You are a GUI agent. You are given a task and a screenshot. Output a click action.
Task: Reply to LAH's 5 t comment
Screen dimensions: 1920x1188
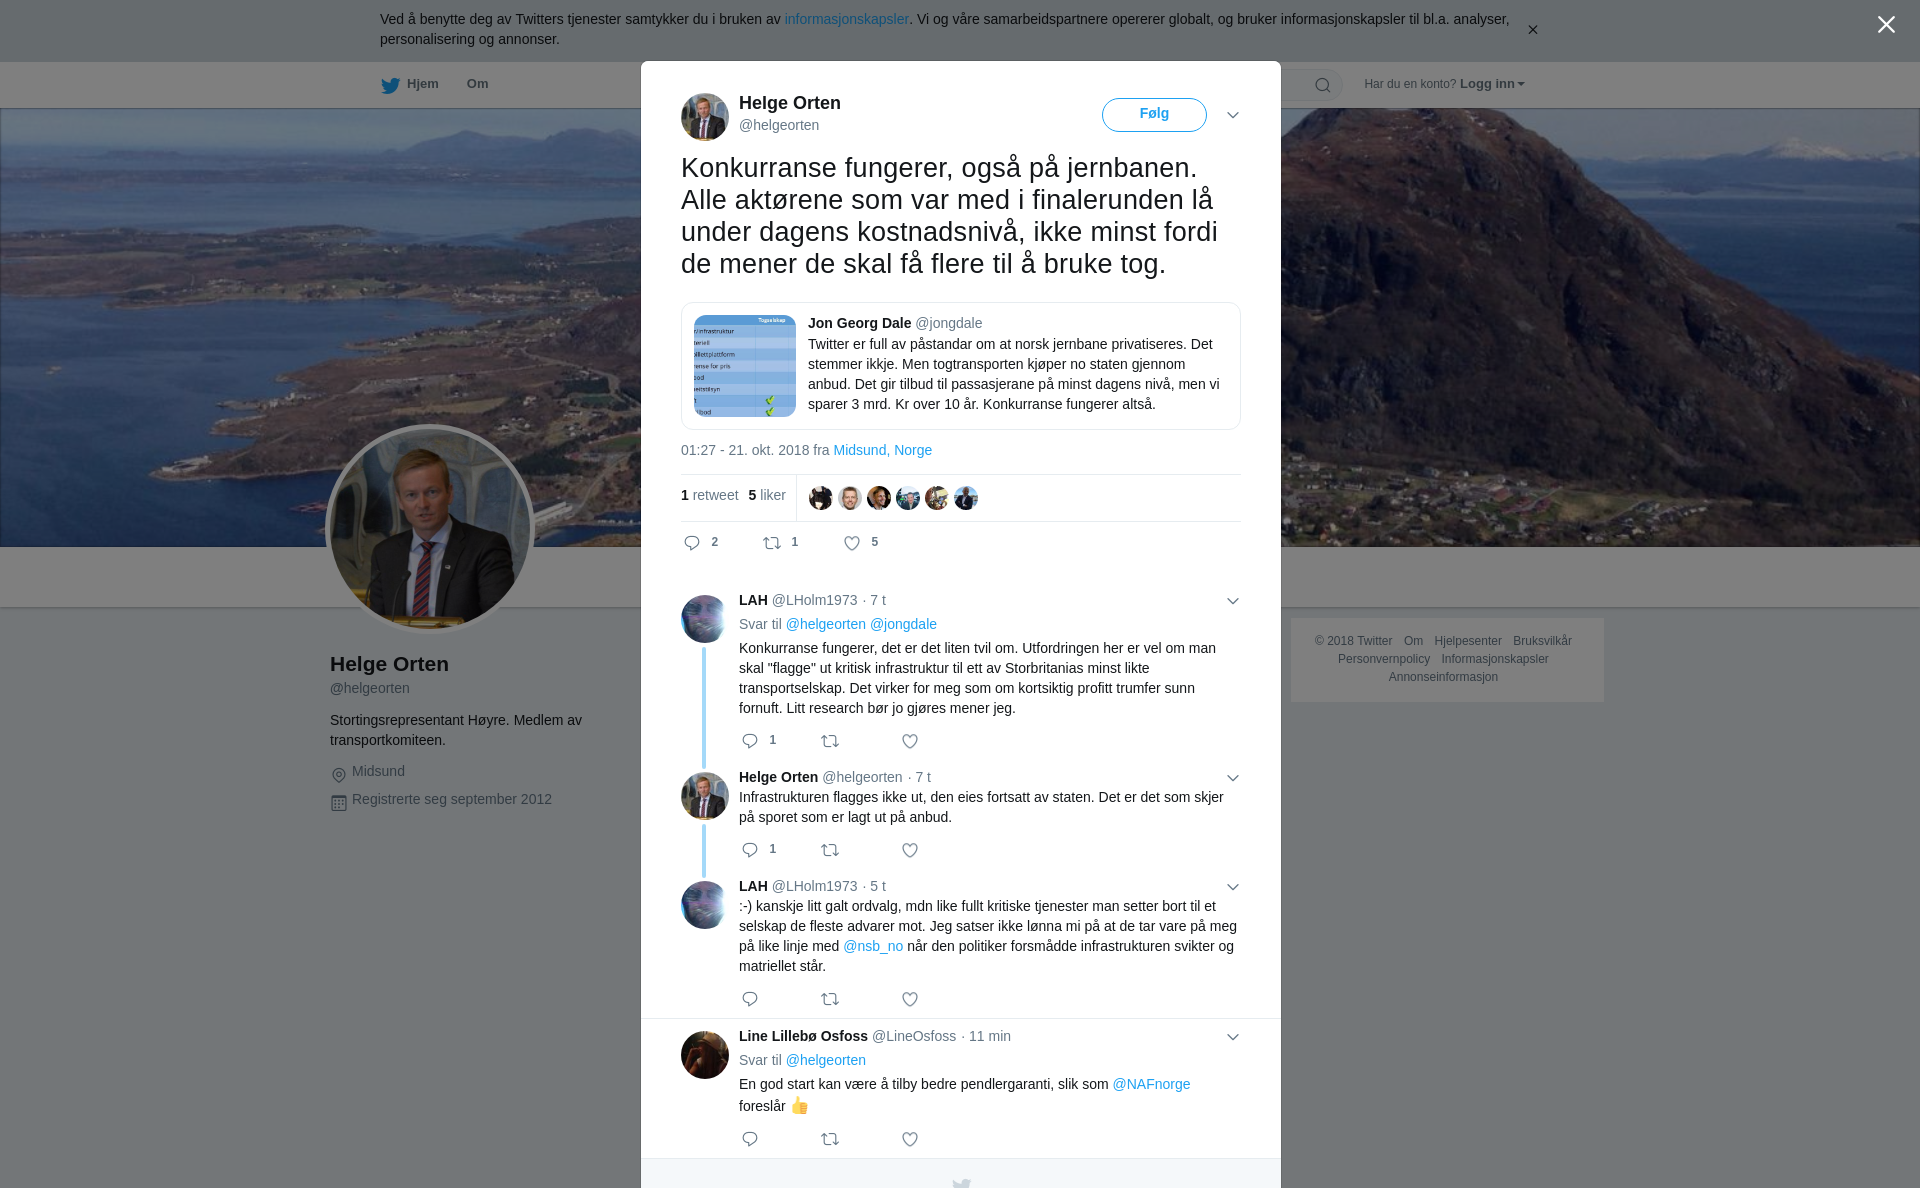[x=750, y=999]
